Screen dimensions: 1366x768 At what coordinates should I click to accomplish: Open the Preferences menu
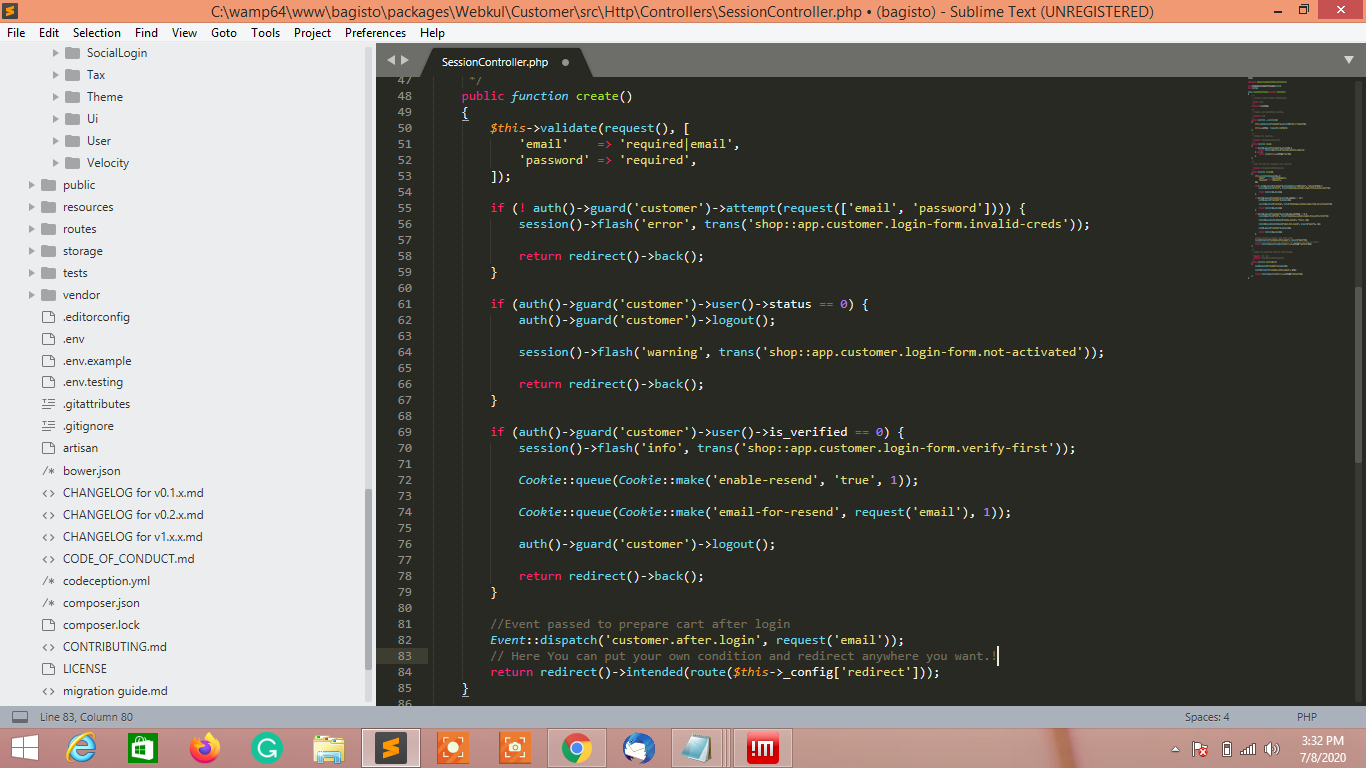375,32
